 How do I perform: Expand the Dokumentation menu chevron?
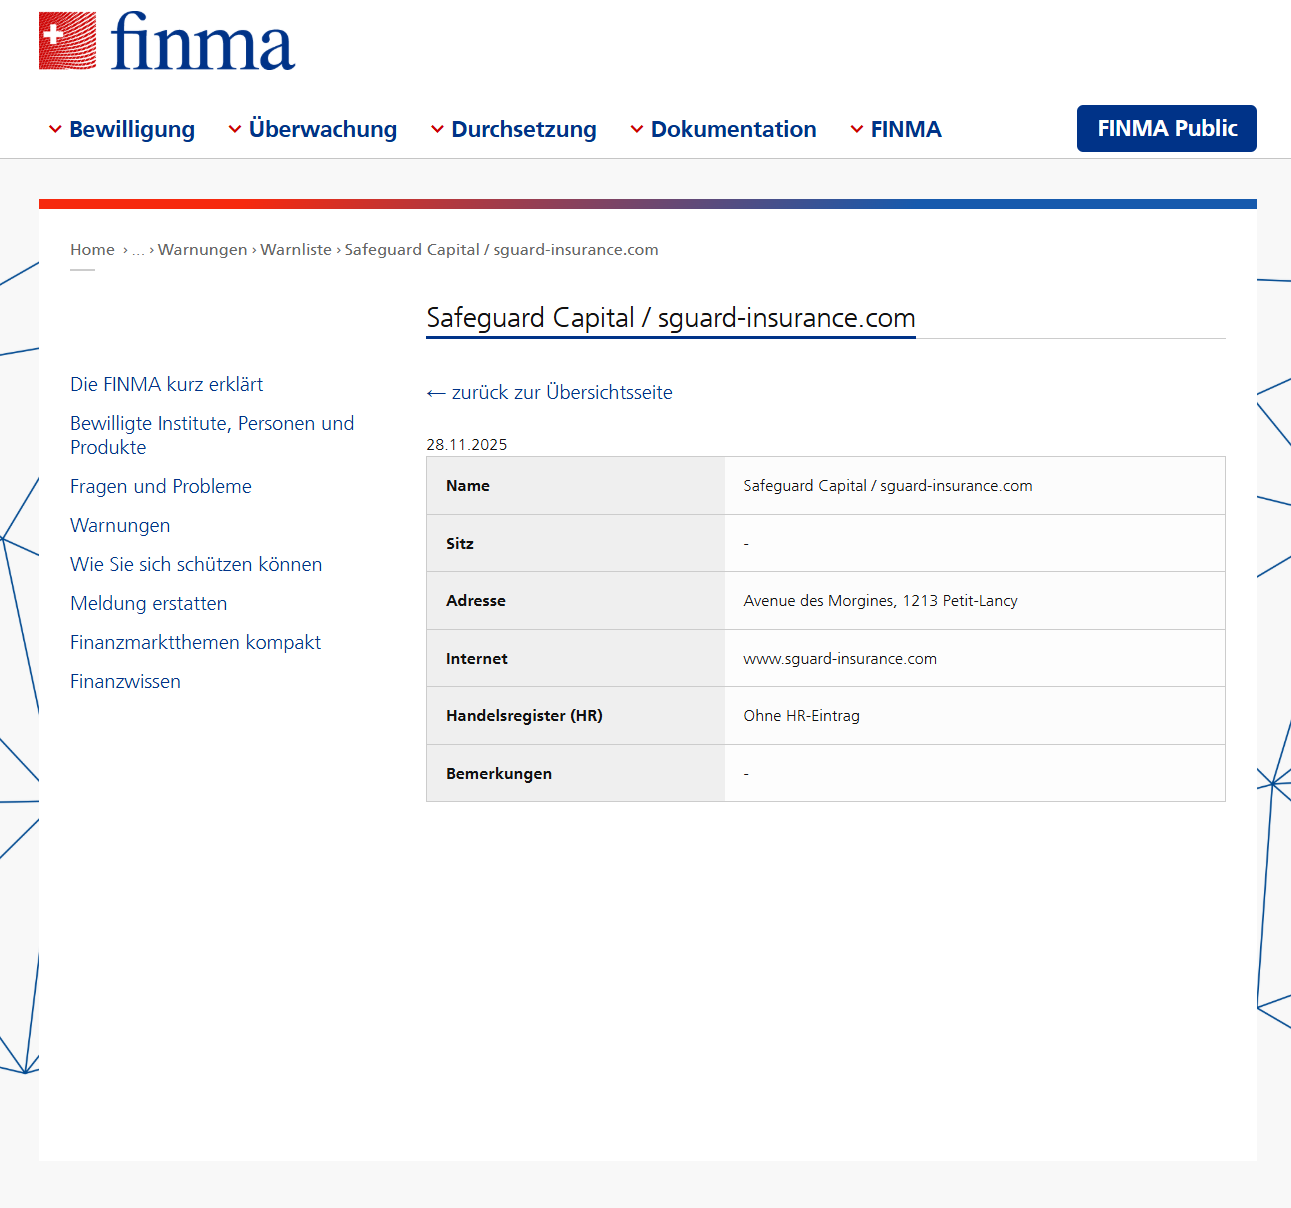[x=637, y=129]
